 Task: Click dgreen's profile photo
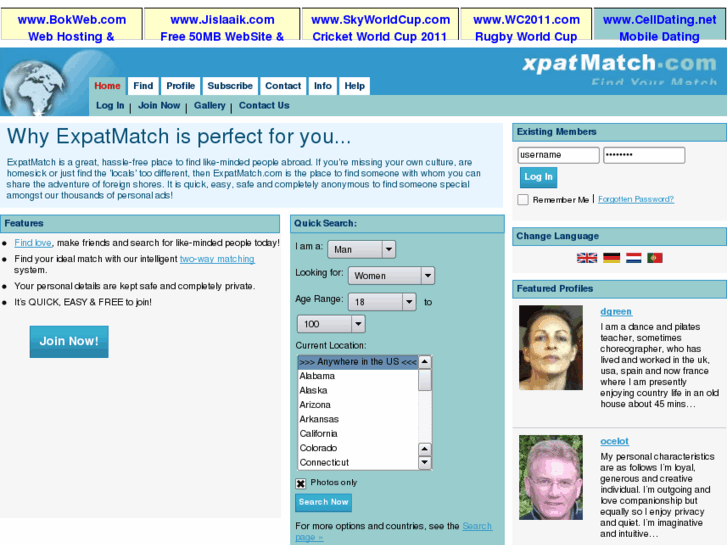pyautogui.click(x=551, y=347)
